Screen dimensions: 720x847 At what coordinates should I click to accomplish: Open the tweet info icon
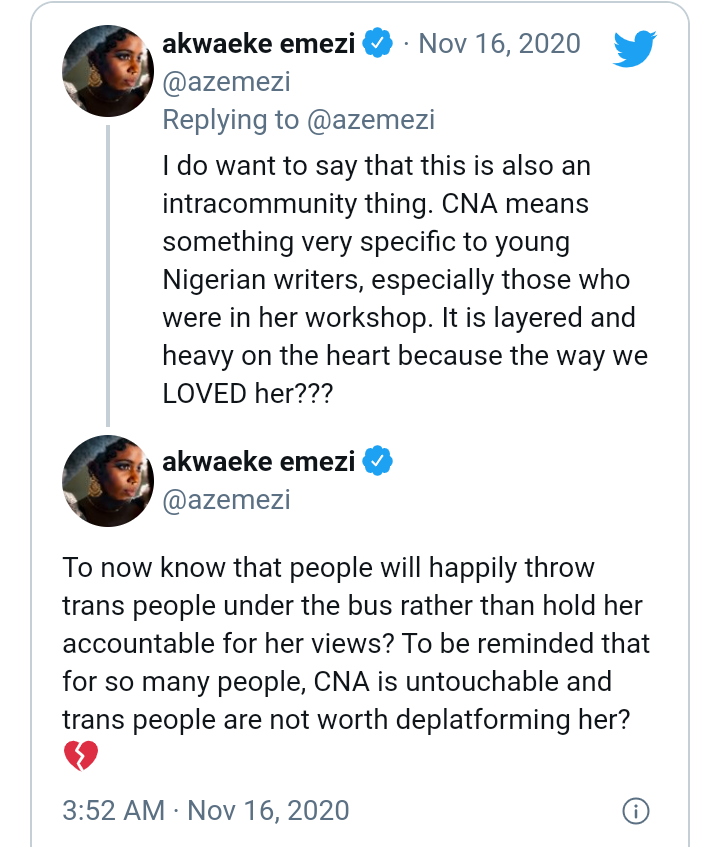tap(636, 811)
